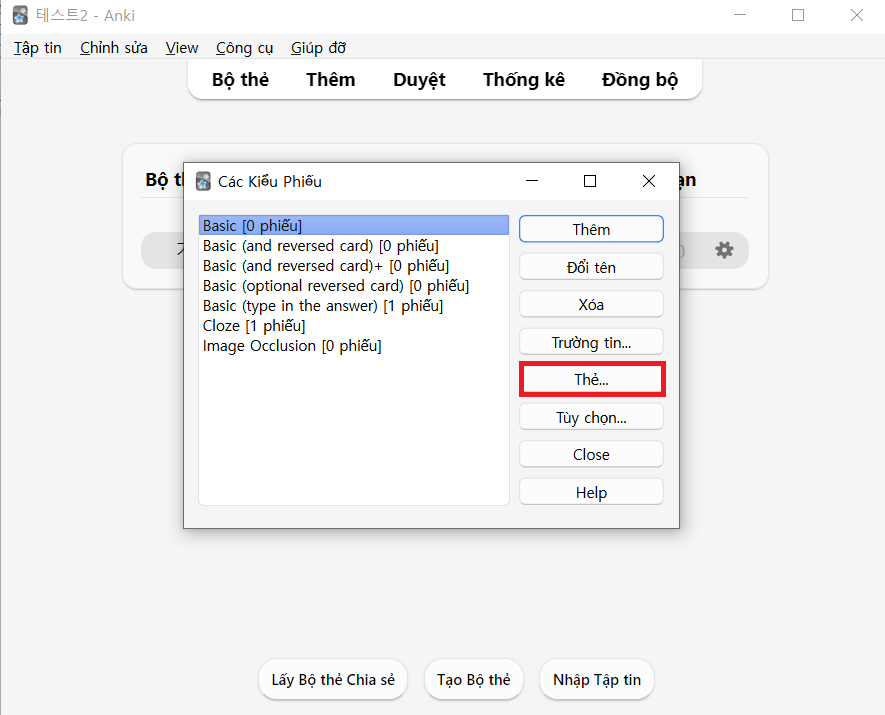This screenshot has width=885, height=715.
Task: Close the Các Kiểu Phiếu dialog with X
Action: click(649, 181)
